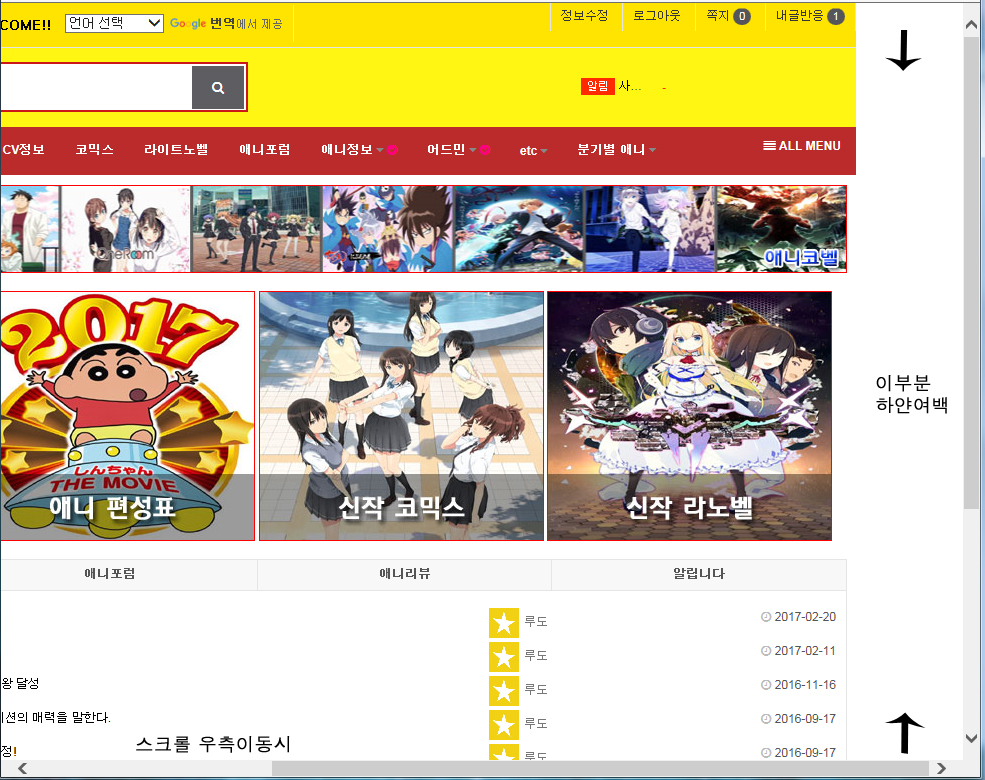The height and width of the screenshot is (780, 985).
Task: Expand the etc dropdown menu
Action: [x=533, y=150]
